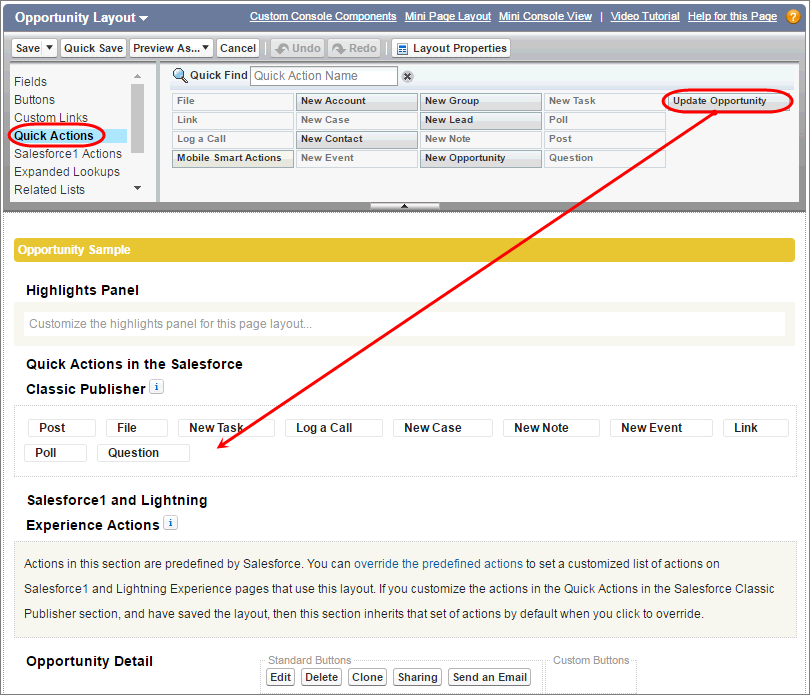The image size is (810, 695).
Task: Click the Redo arrow button
Action: (x=354, y=48)
